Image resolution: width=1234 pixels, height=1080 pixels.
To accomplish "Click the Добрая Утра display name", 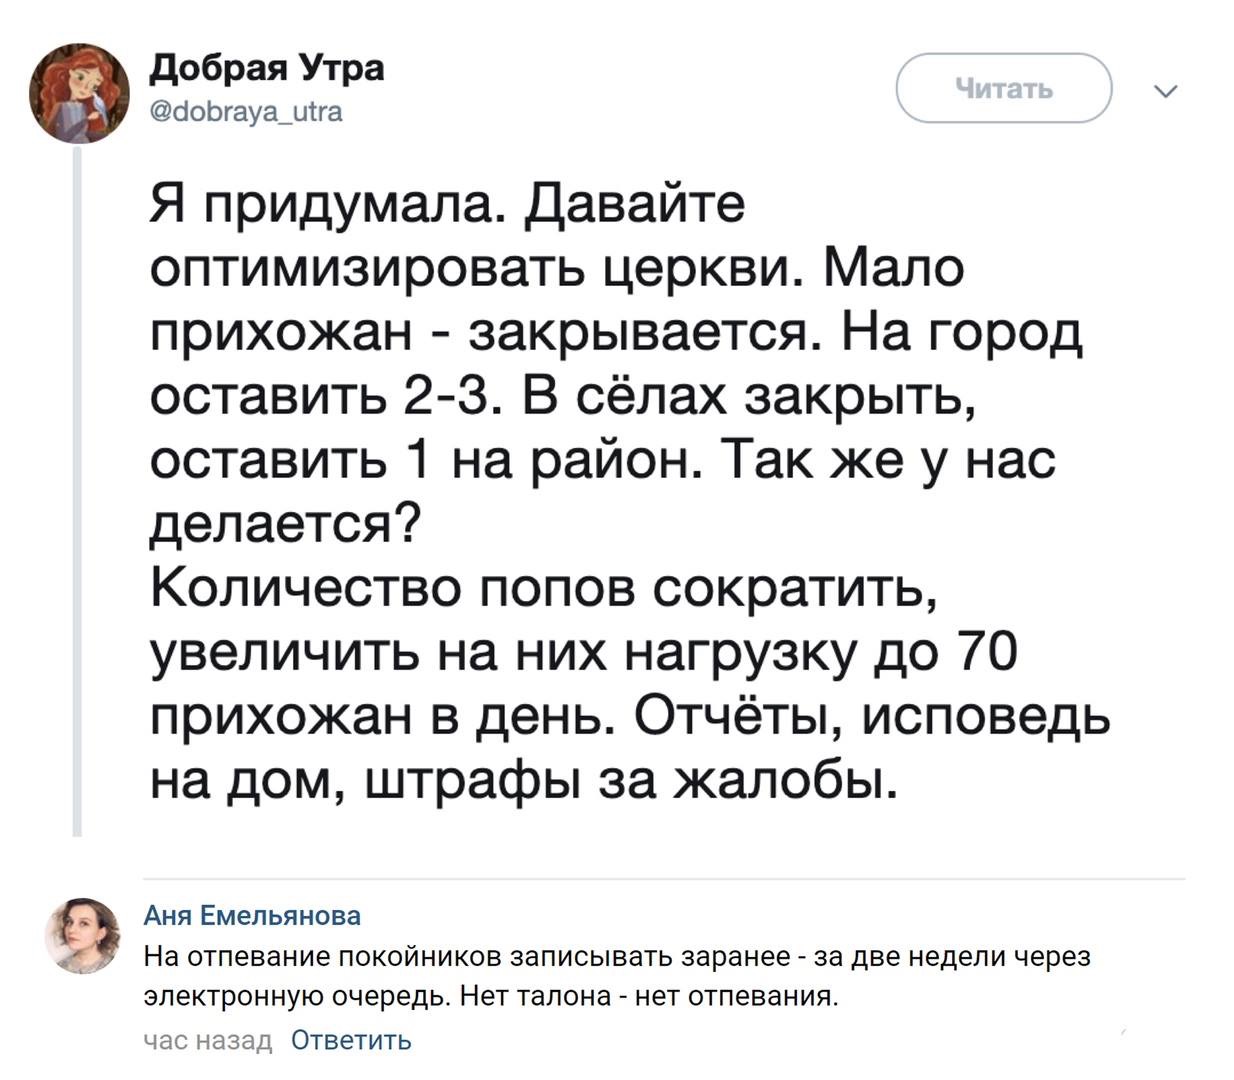I will [x=266, y=68].
